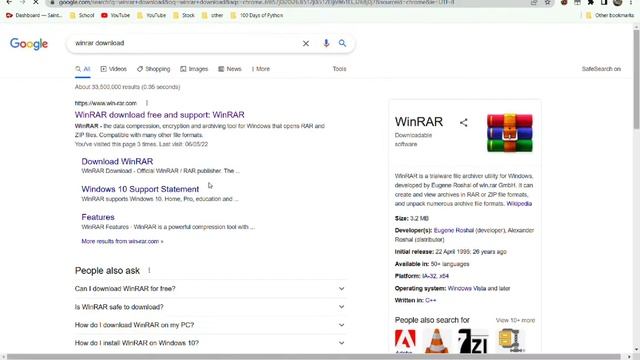Switch to the News results tab
The width and height of the screenshot is (640, 360).
[230, 69]
